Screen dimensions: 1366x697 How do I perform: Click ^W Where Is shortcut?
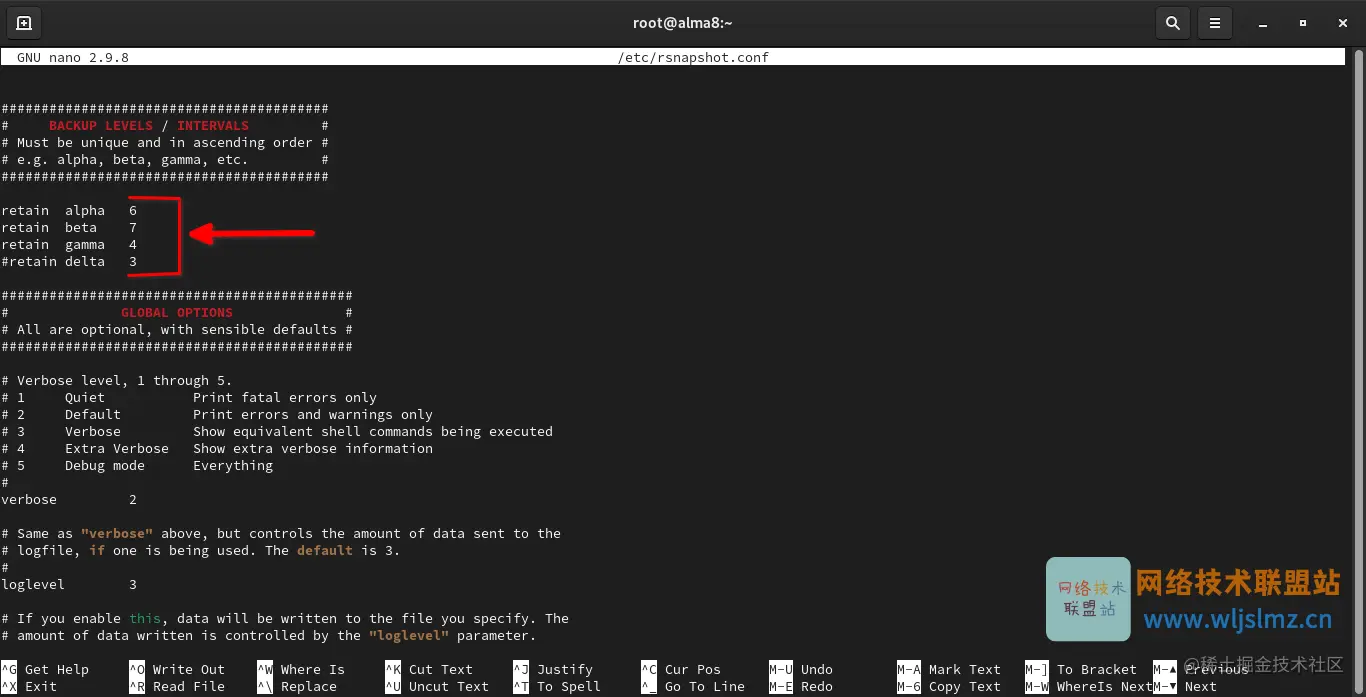click(x=301, y=670)
